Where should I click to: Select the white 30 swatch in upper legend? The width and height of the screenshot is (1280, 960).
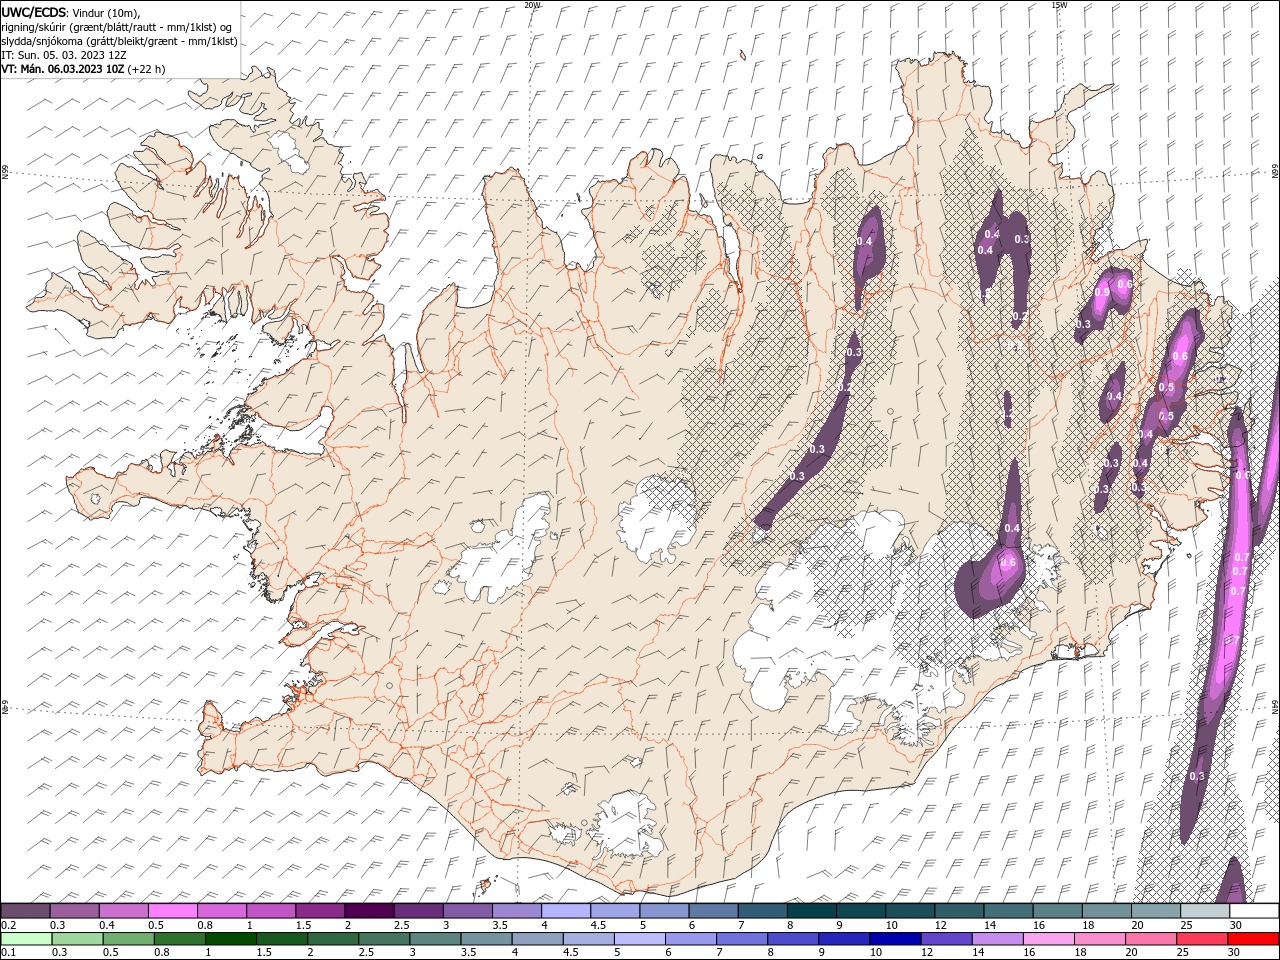(1255, 911)
